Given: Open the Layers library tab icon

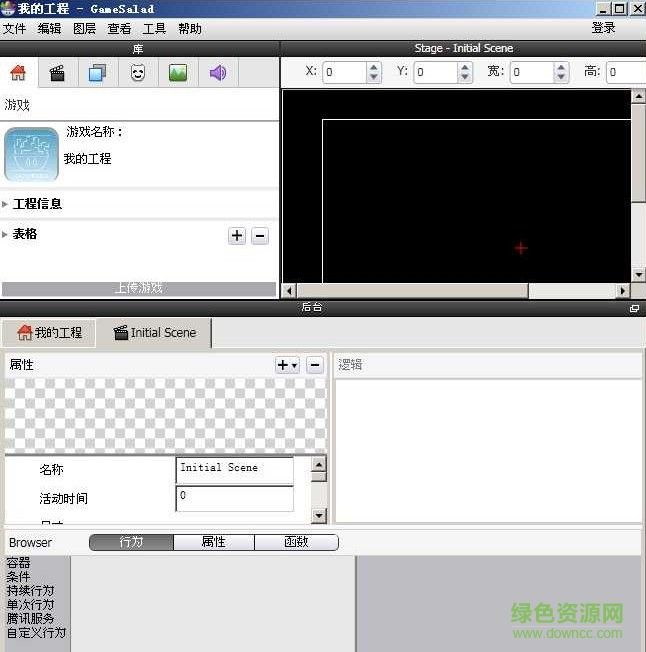Looking at the screenshot, I should pyautogui.click(x=97, y=73).
